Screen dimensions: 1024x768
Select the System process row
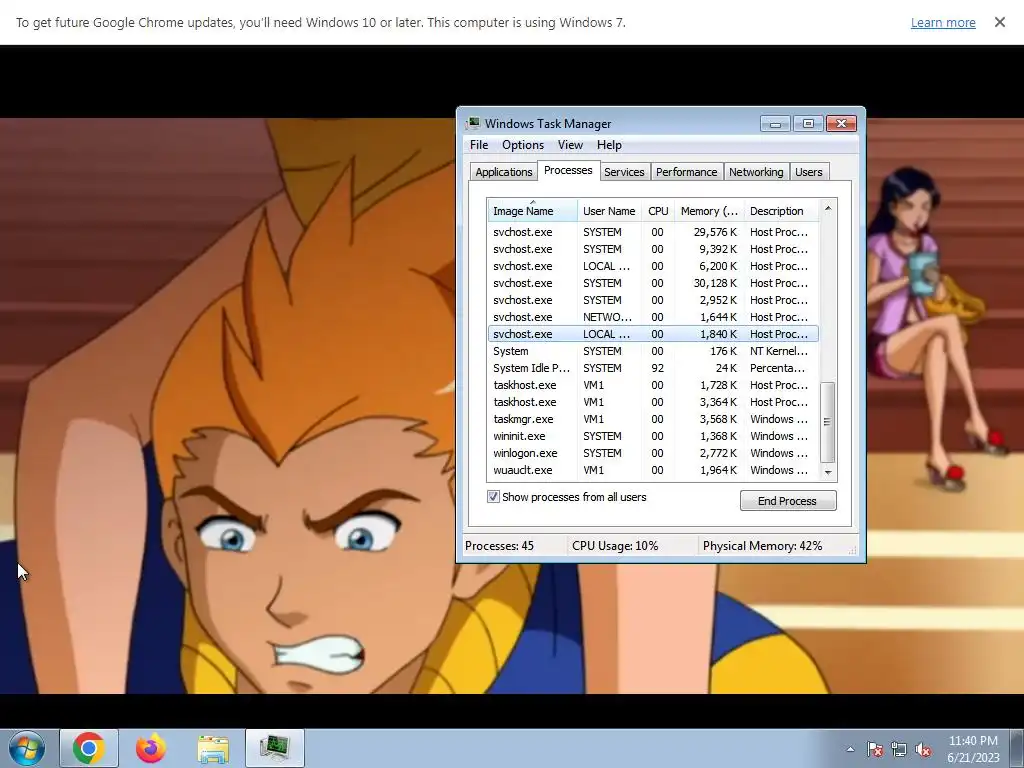653,351
